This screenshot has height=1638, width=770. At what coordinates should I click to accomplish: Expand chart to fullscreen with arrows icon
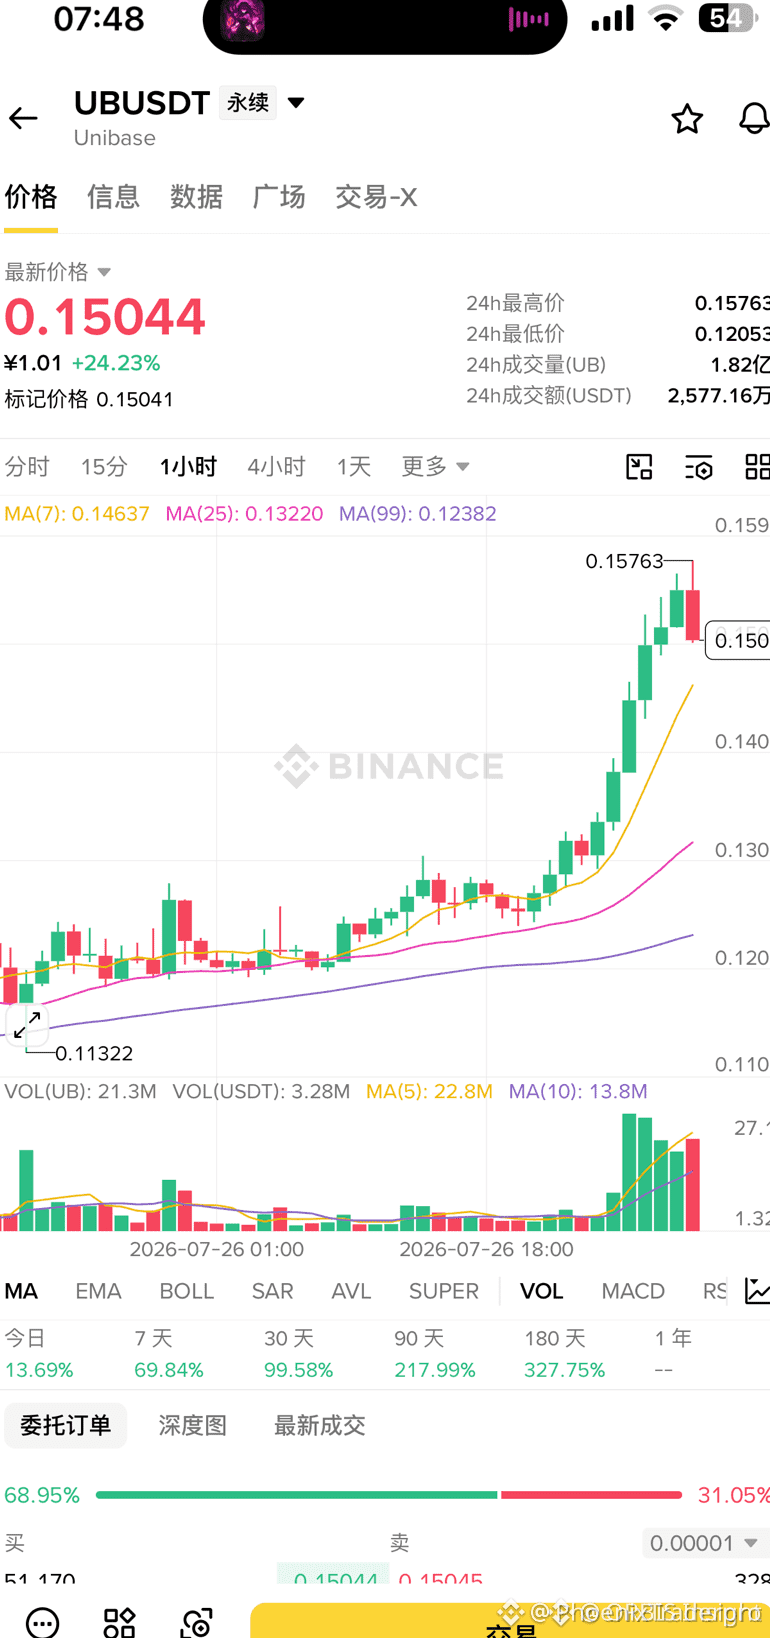click(27, 1024)
